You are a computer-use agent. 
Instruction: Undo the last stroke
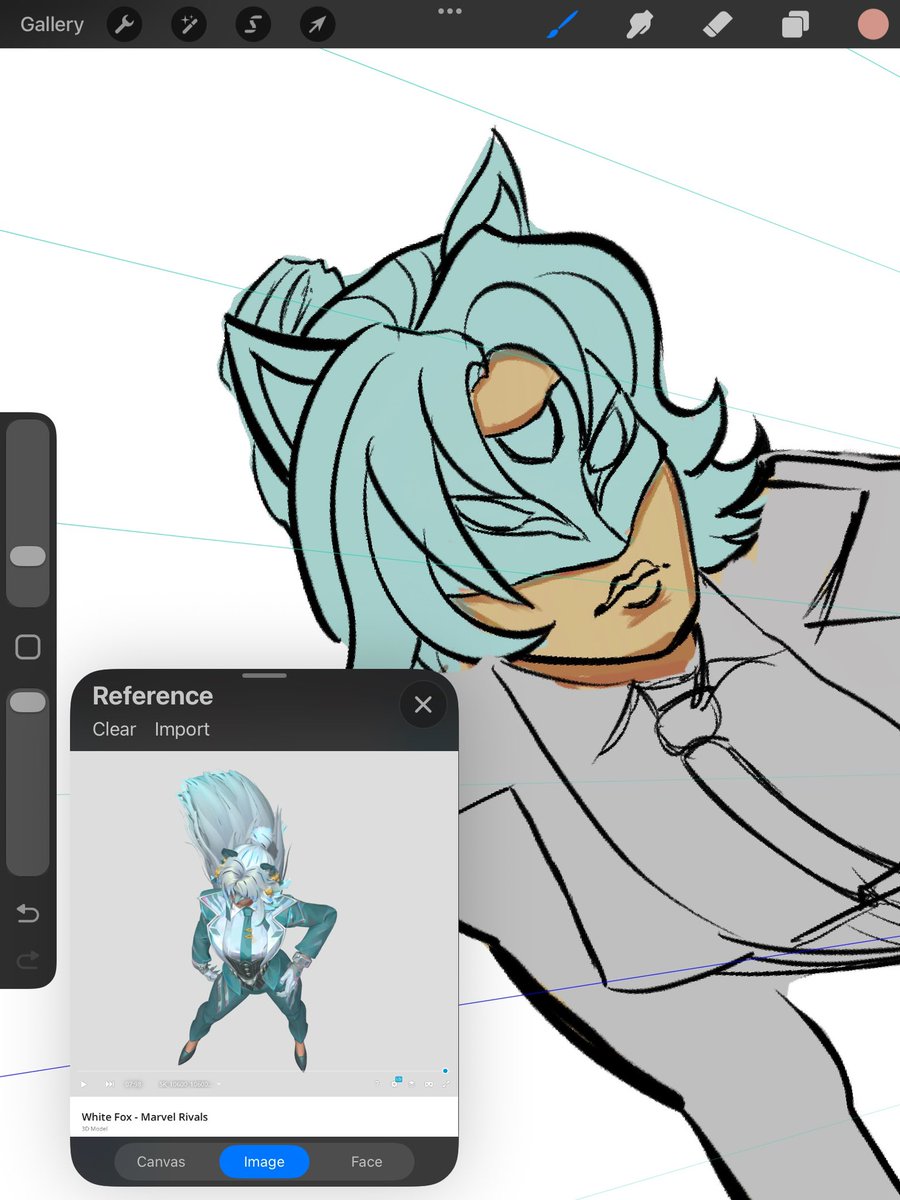tap(28, 913)
